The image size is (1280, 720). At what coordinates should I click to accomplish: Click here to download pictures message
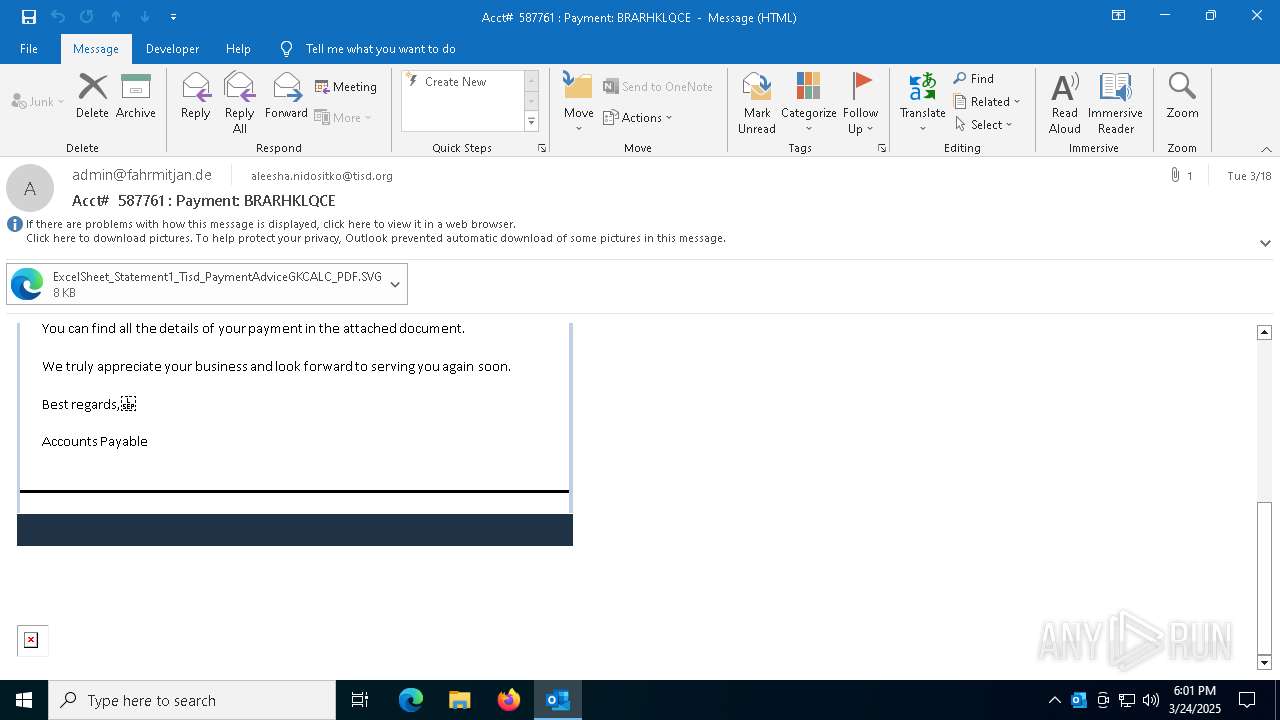(x=376, y=238)
